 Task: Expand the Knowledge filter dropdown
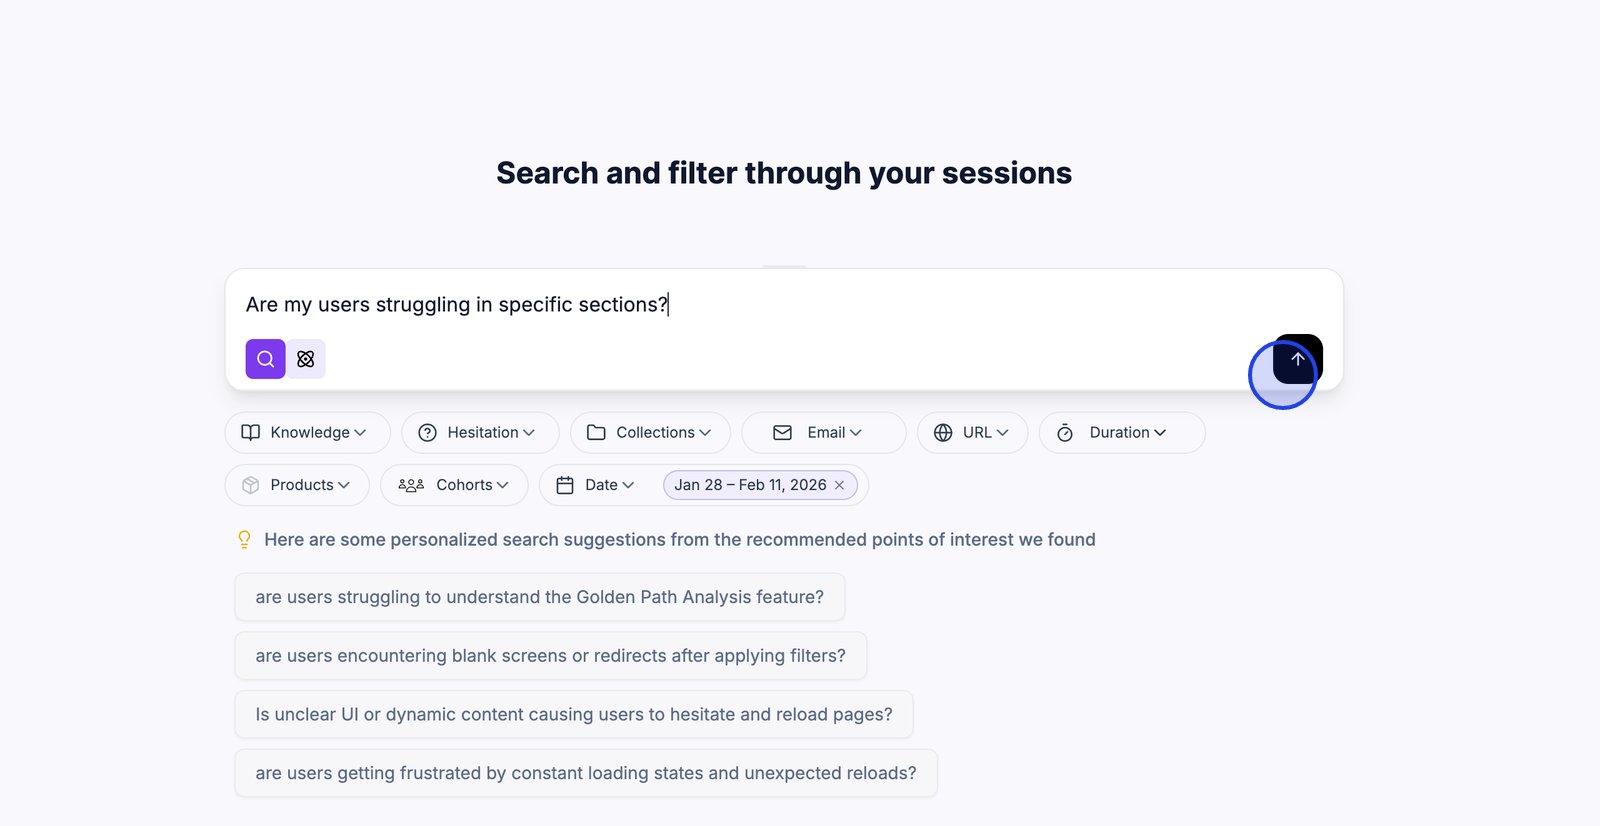pyautogui.click(x=360, y=433)
